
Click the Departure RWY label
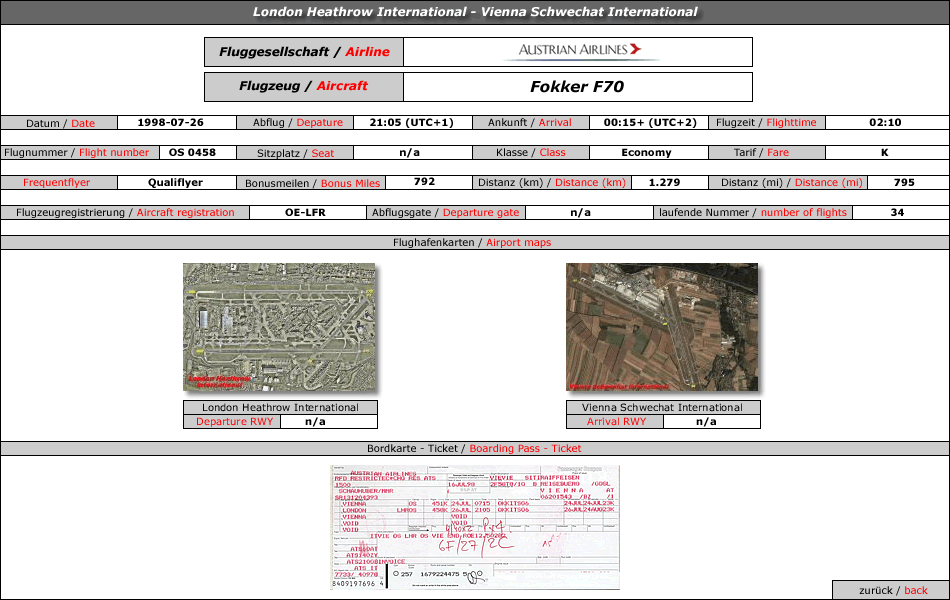(x=232, y=422)
